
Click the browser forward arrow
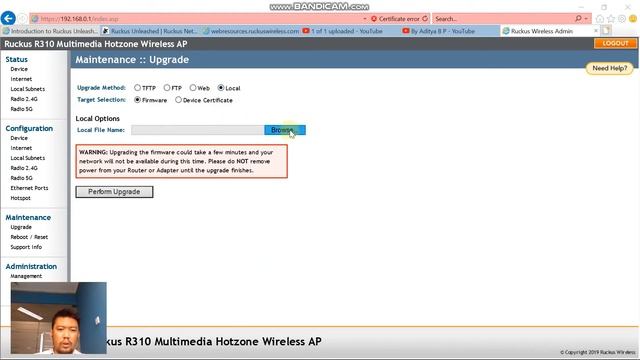point(22,19)
